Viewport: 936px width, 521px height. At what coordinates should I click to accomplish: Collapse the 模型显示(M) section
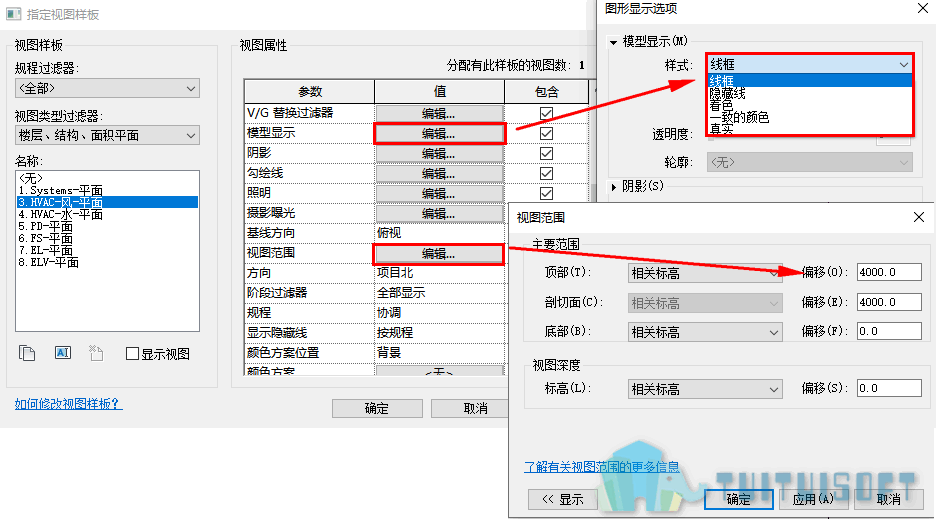613,42
